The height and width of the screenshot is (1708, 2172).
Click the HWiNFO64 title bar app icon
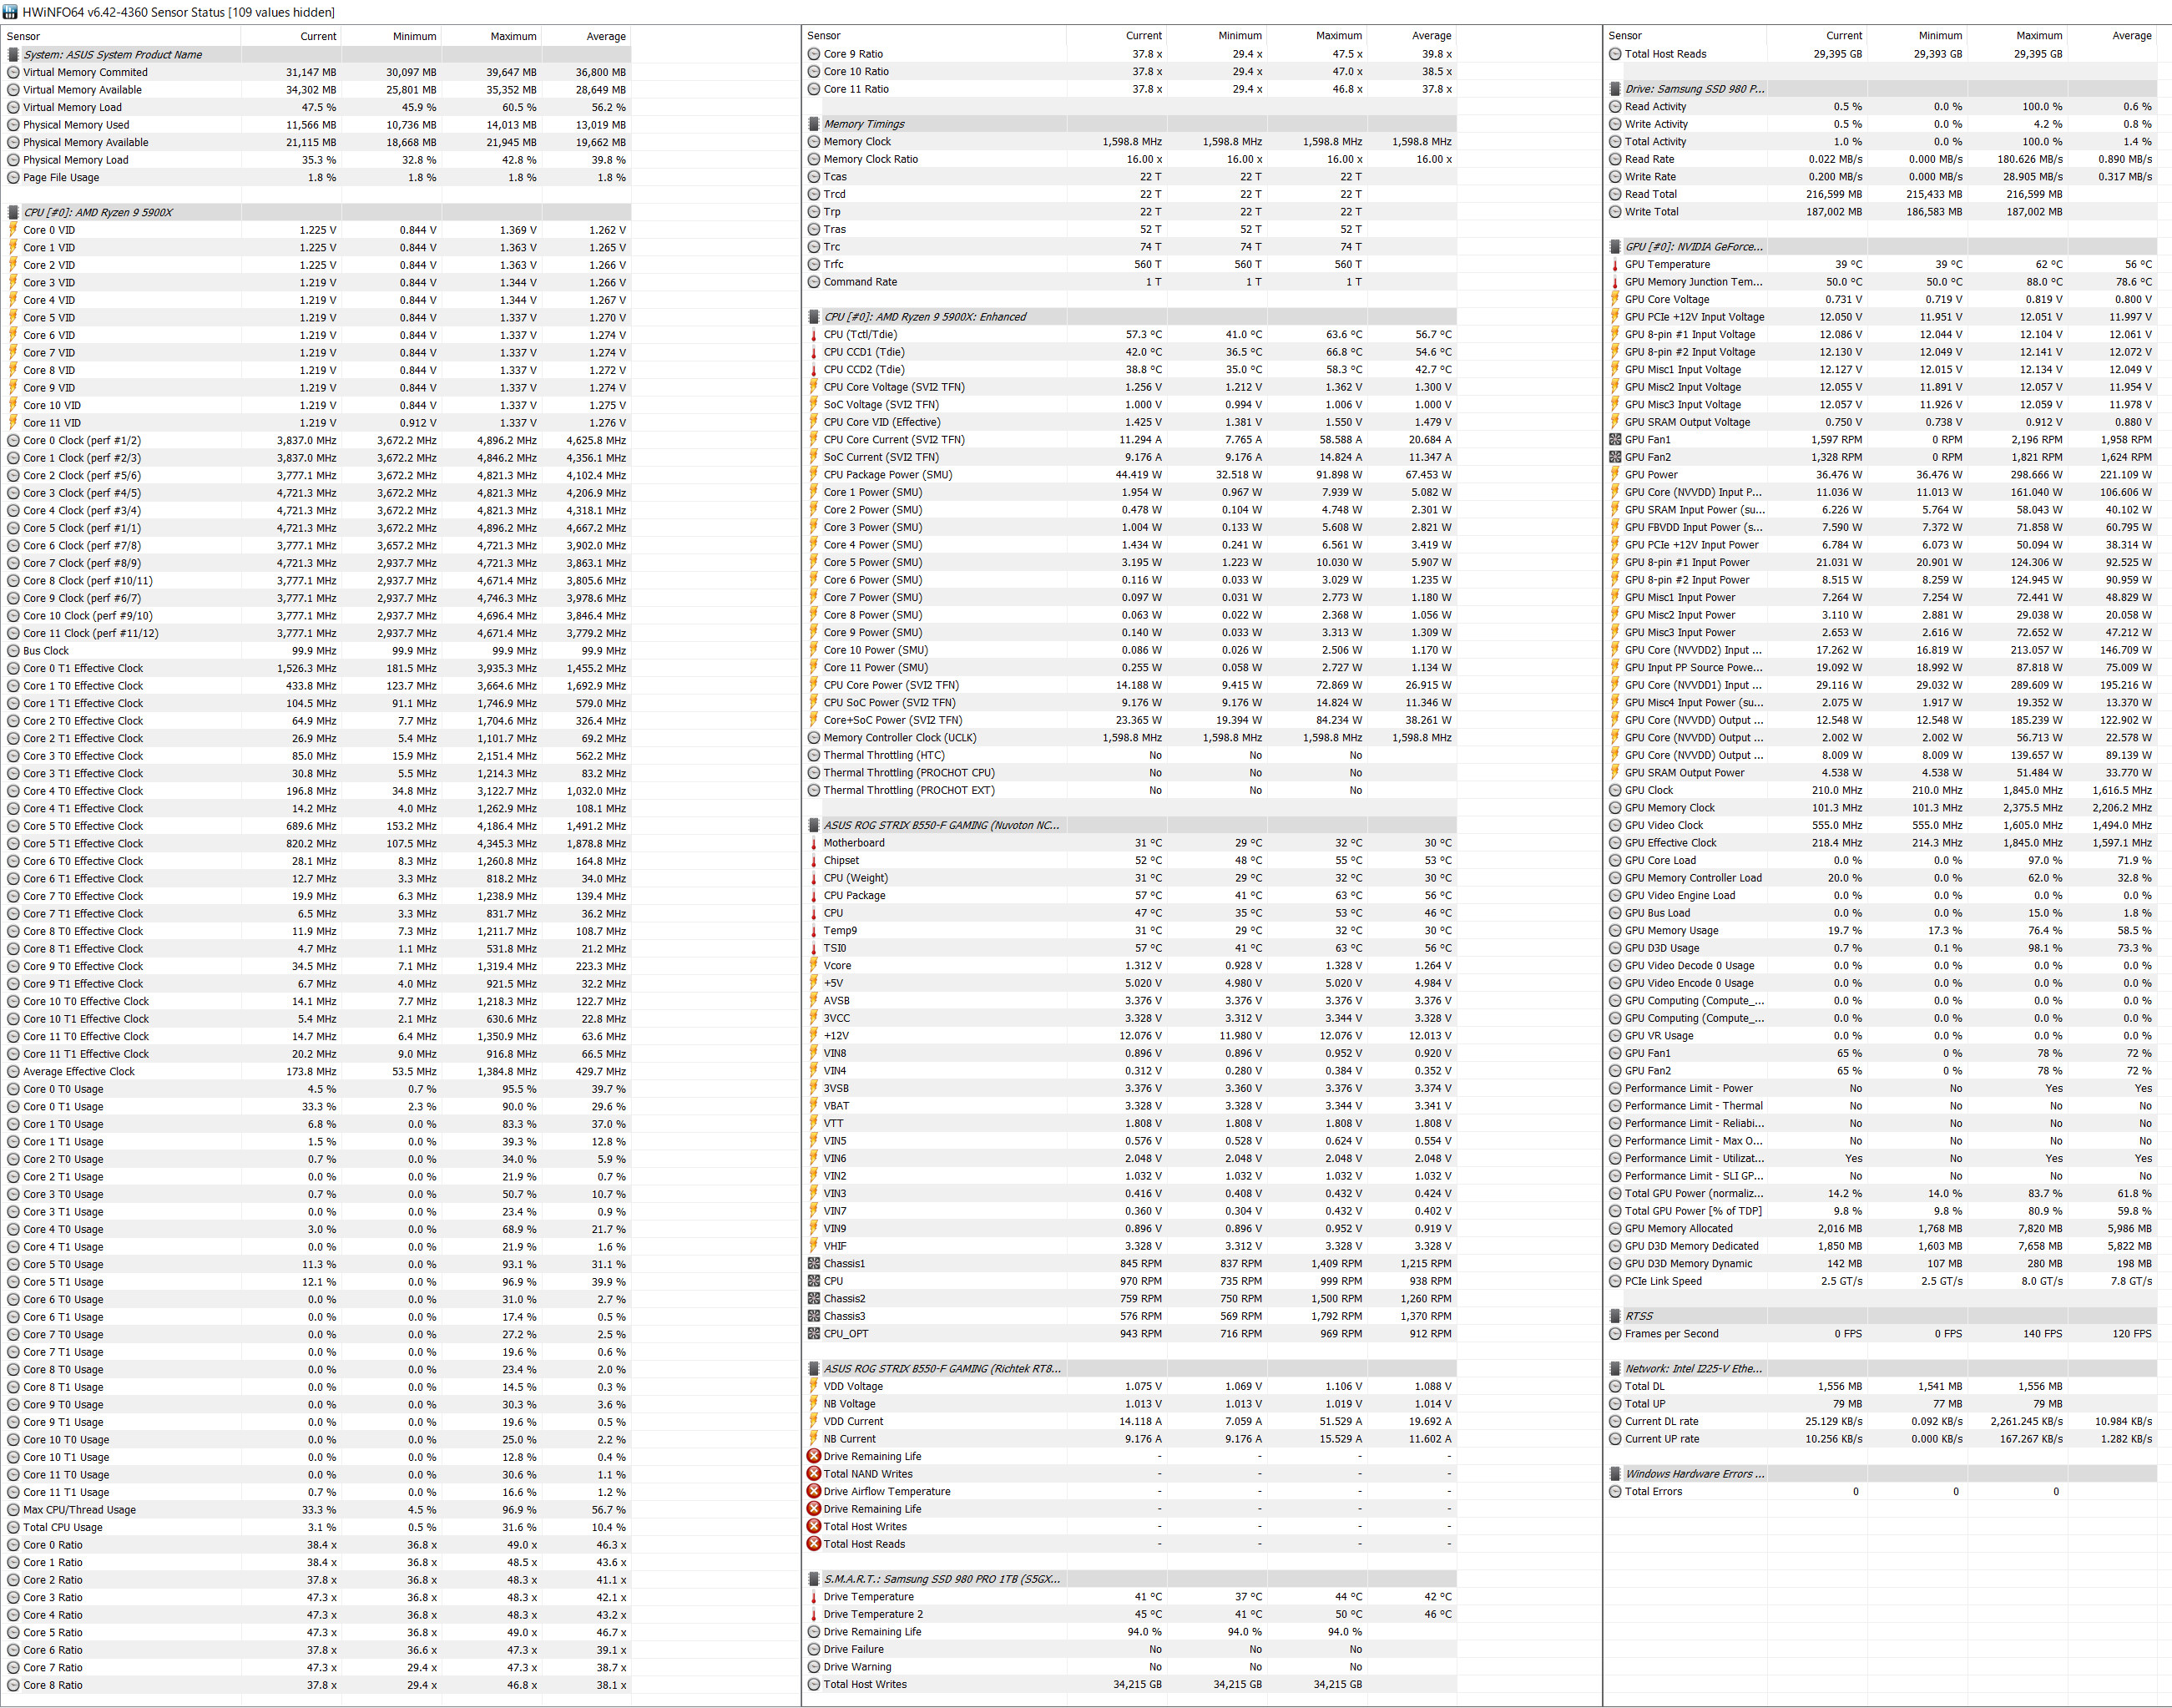click(x=11, y=12)
